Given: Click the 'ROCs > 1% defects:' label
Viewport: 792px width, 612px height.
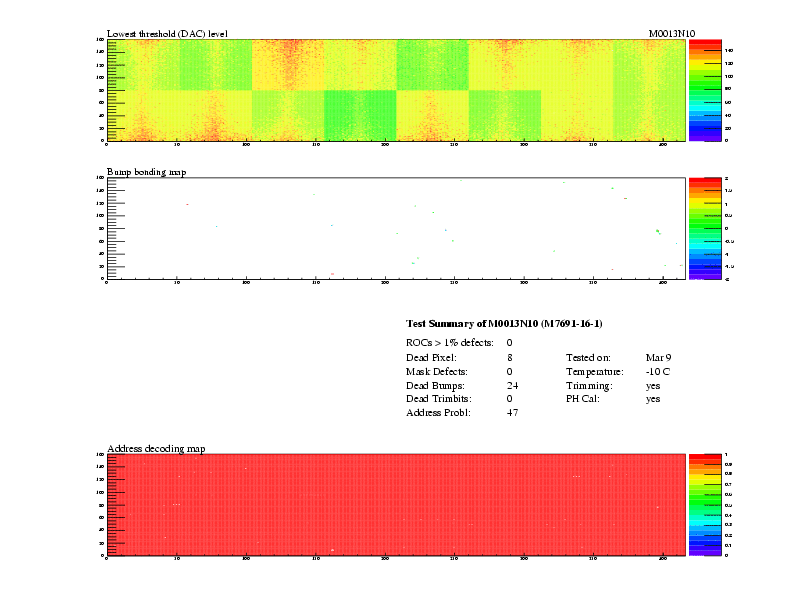Looking at the screenshot, I should (x=450, y=343).
